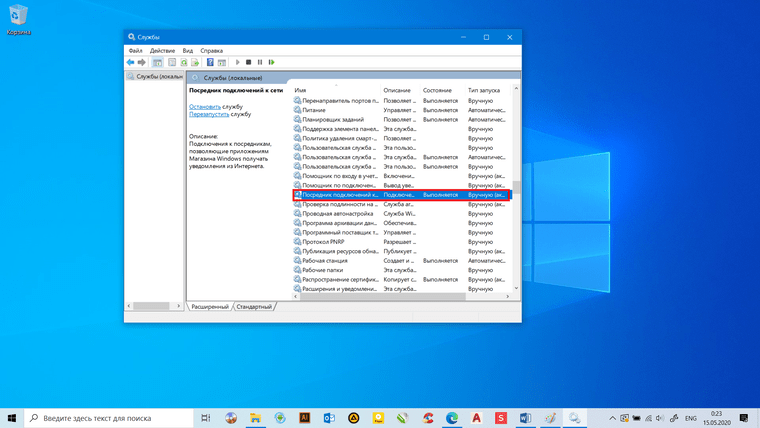The height and width of the screenshot is (428, 760).
Task: Click the Export list toolbar icon
Action: [195, 62]
